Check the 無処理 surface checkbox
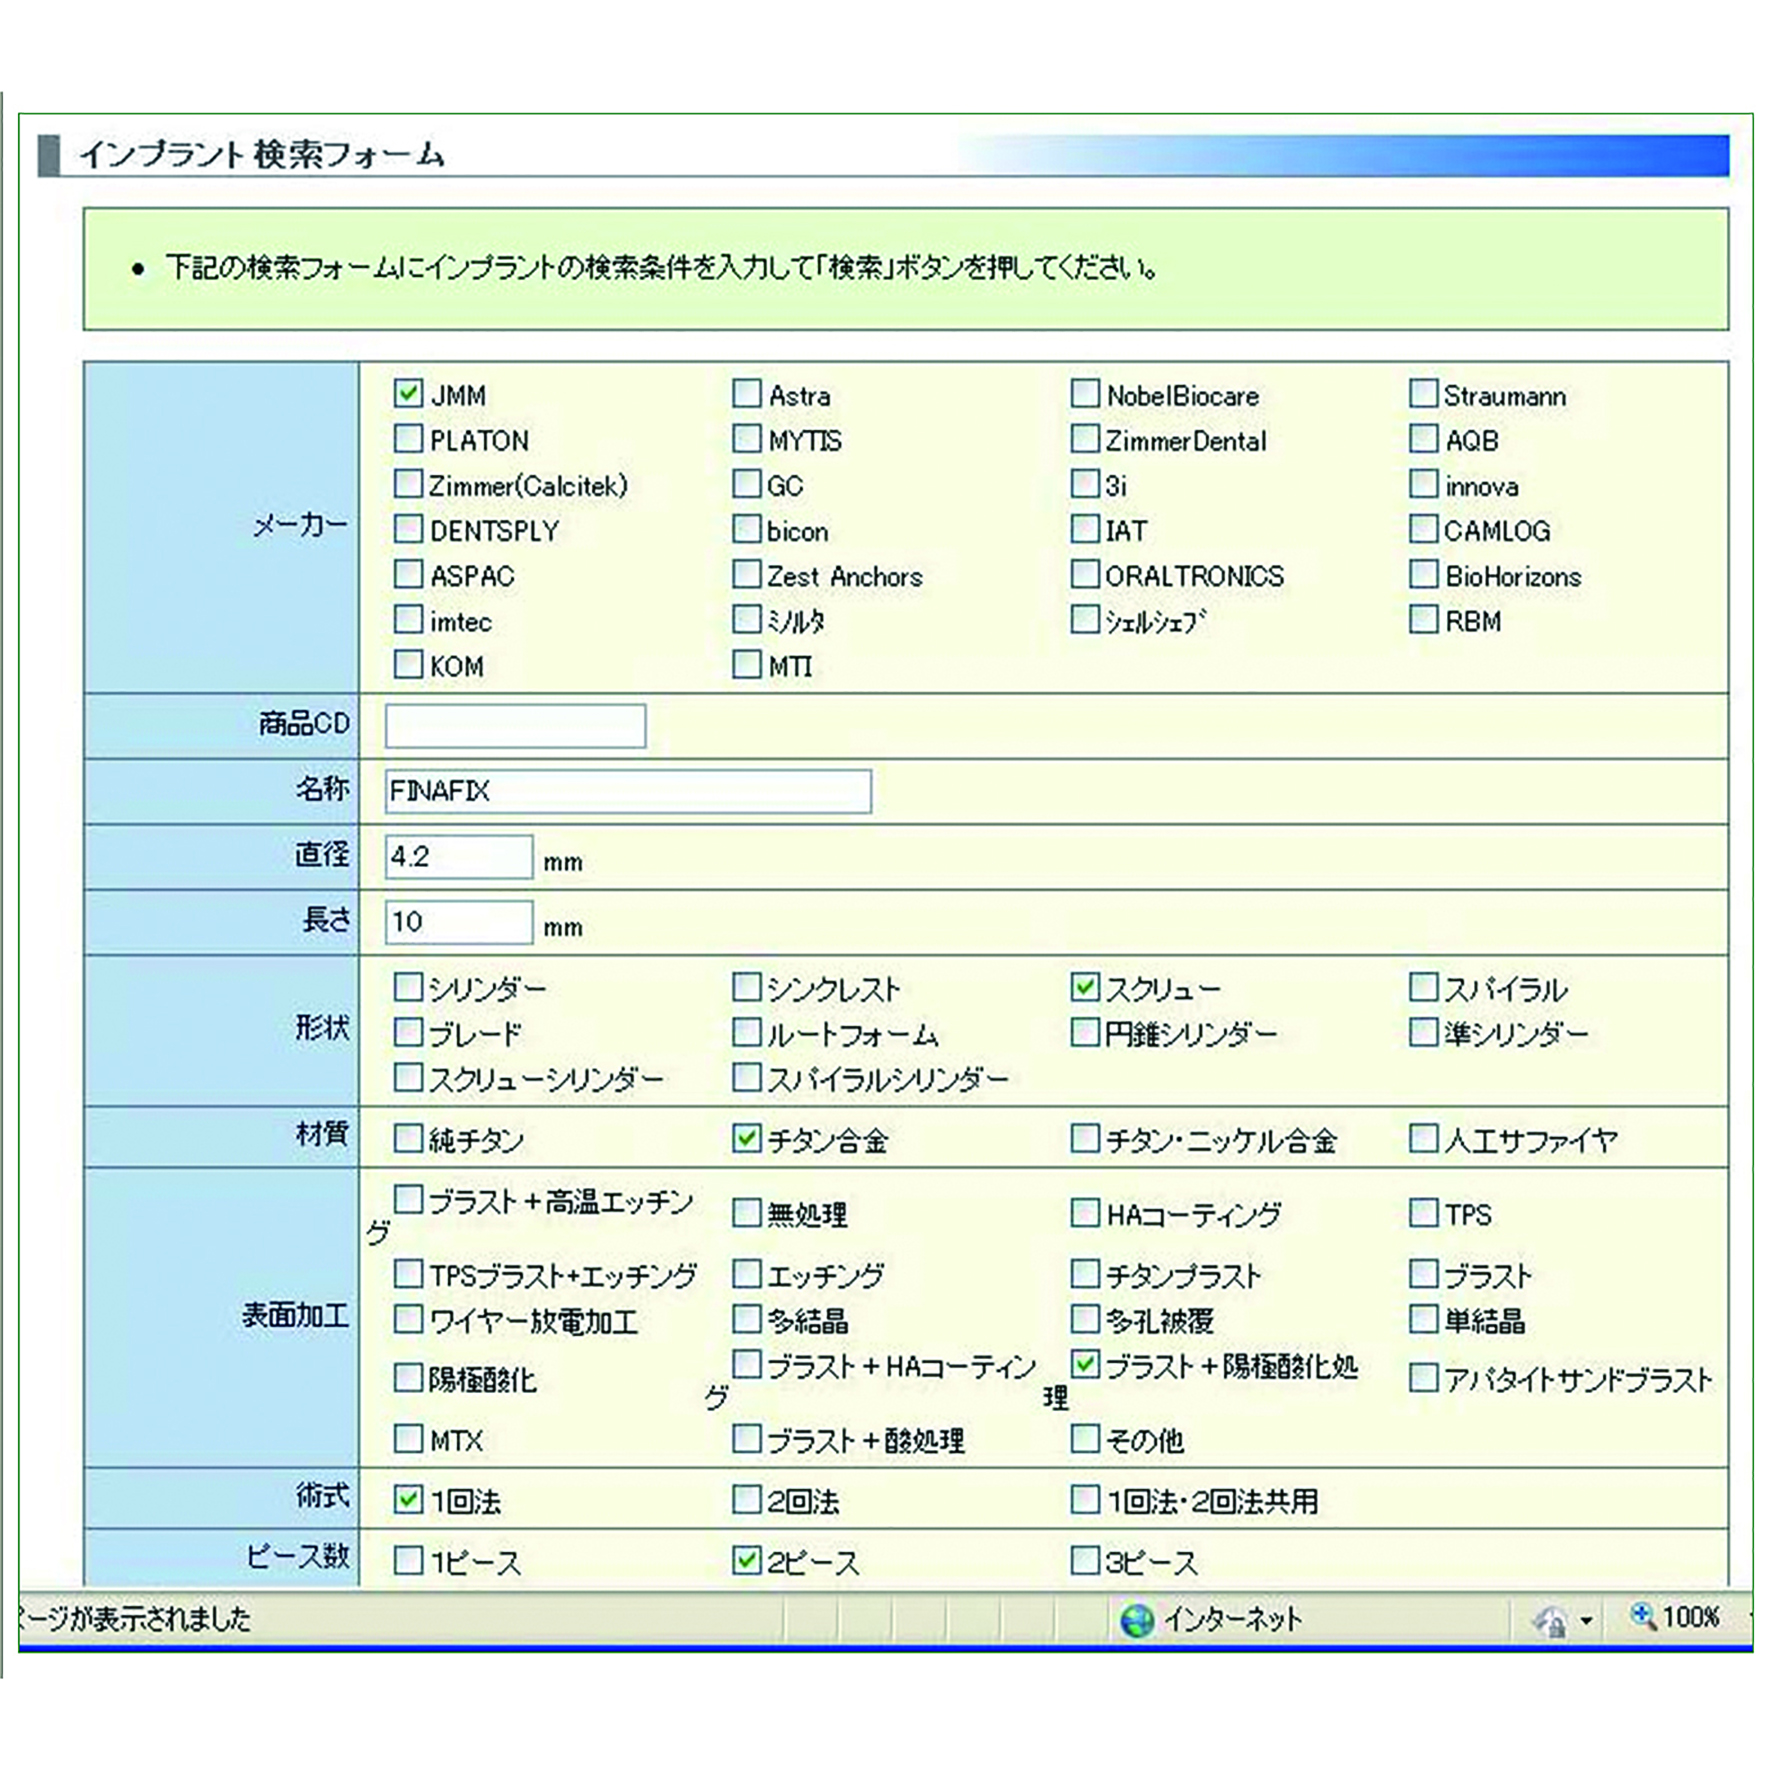The image size is (1772, 1772). tap(746, 1213)
